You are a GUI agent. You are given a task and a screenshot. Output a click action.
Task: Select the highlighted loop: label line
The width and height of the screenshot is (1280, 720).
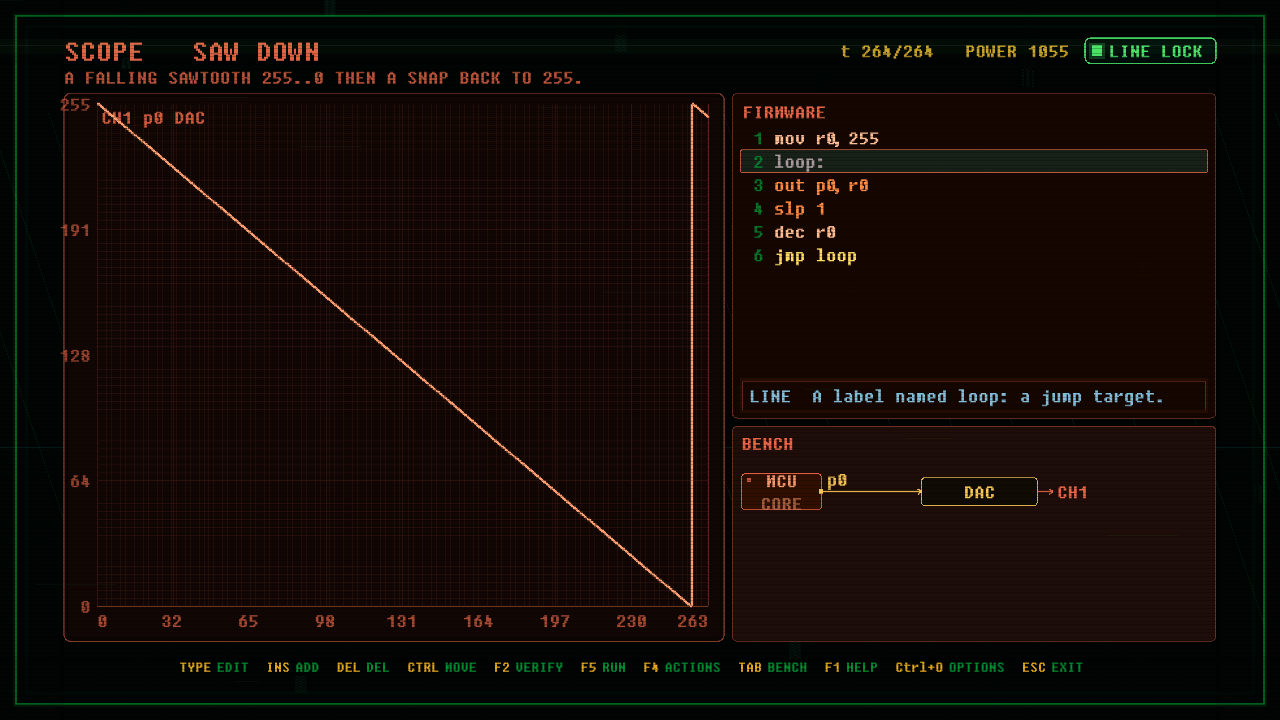click(973, 162)
